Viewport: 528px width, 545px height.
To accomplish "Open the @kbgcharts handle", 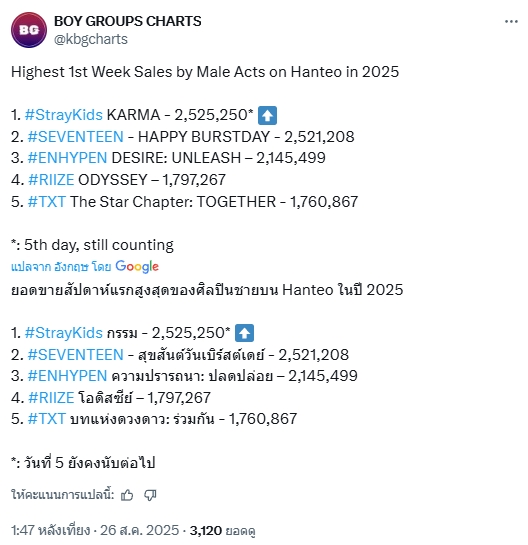I will click(91, 39).
